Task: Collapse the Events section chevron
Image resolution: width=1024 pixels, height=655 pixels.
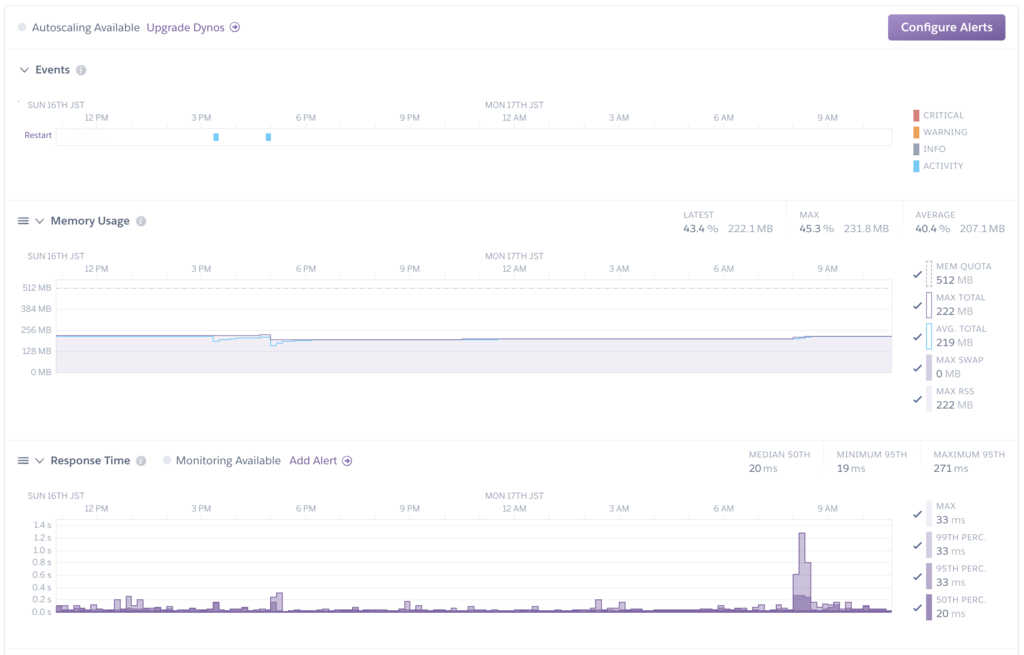Action: (x=24, y=70)
